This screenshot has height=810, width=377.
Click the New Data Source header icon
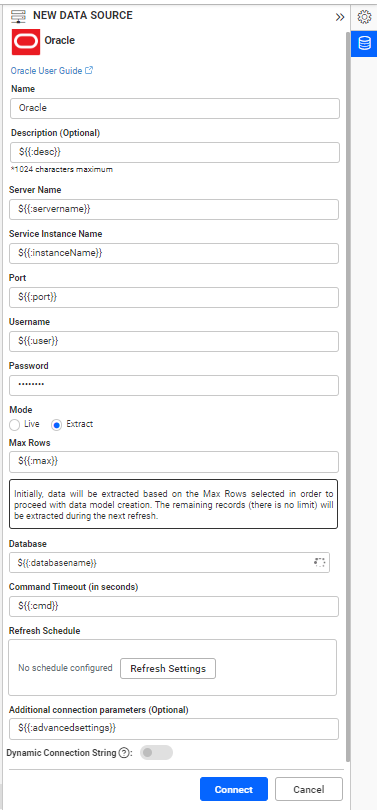19,17
